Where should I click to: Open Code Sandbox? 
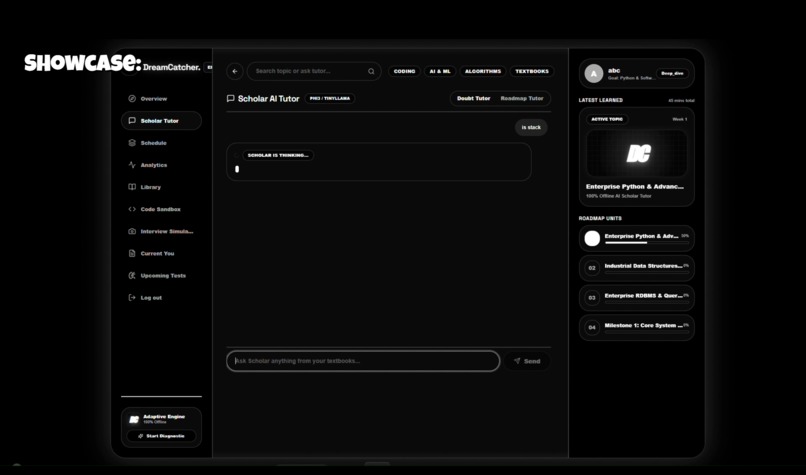161,209
